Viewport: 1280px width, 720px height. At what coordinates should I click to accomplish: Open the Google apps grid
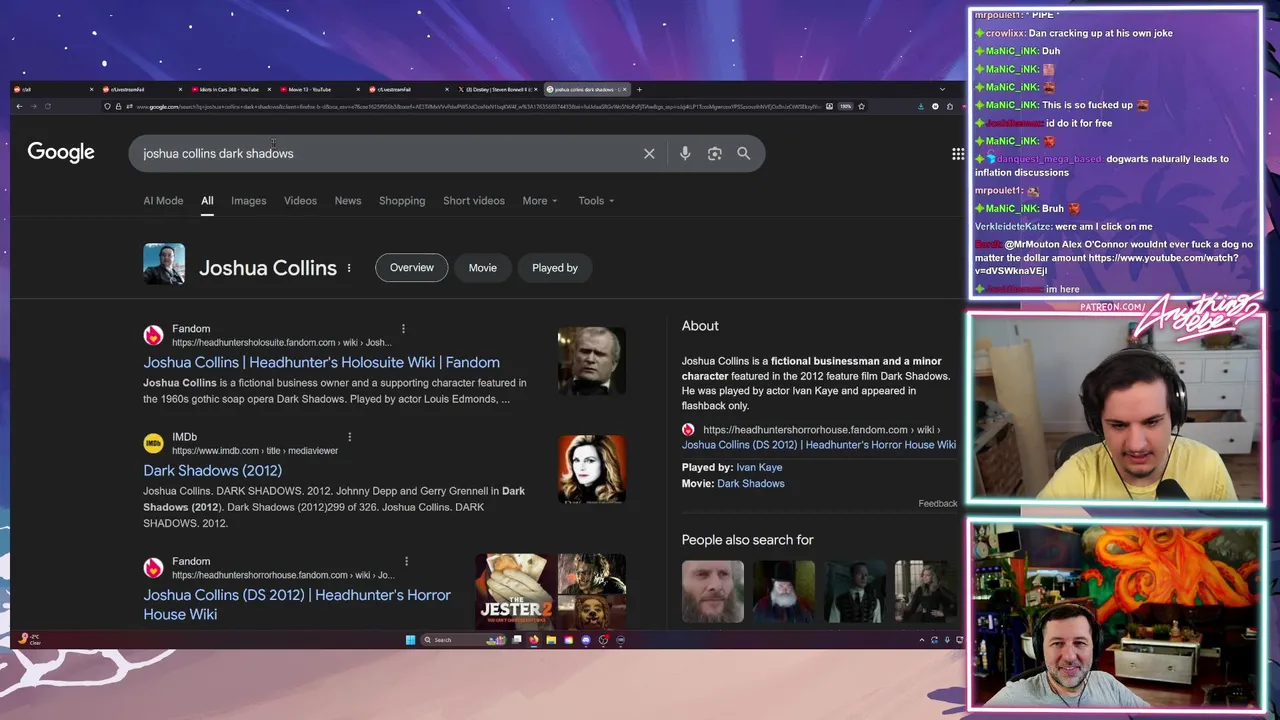tap(958, 154)
